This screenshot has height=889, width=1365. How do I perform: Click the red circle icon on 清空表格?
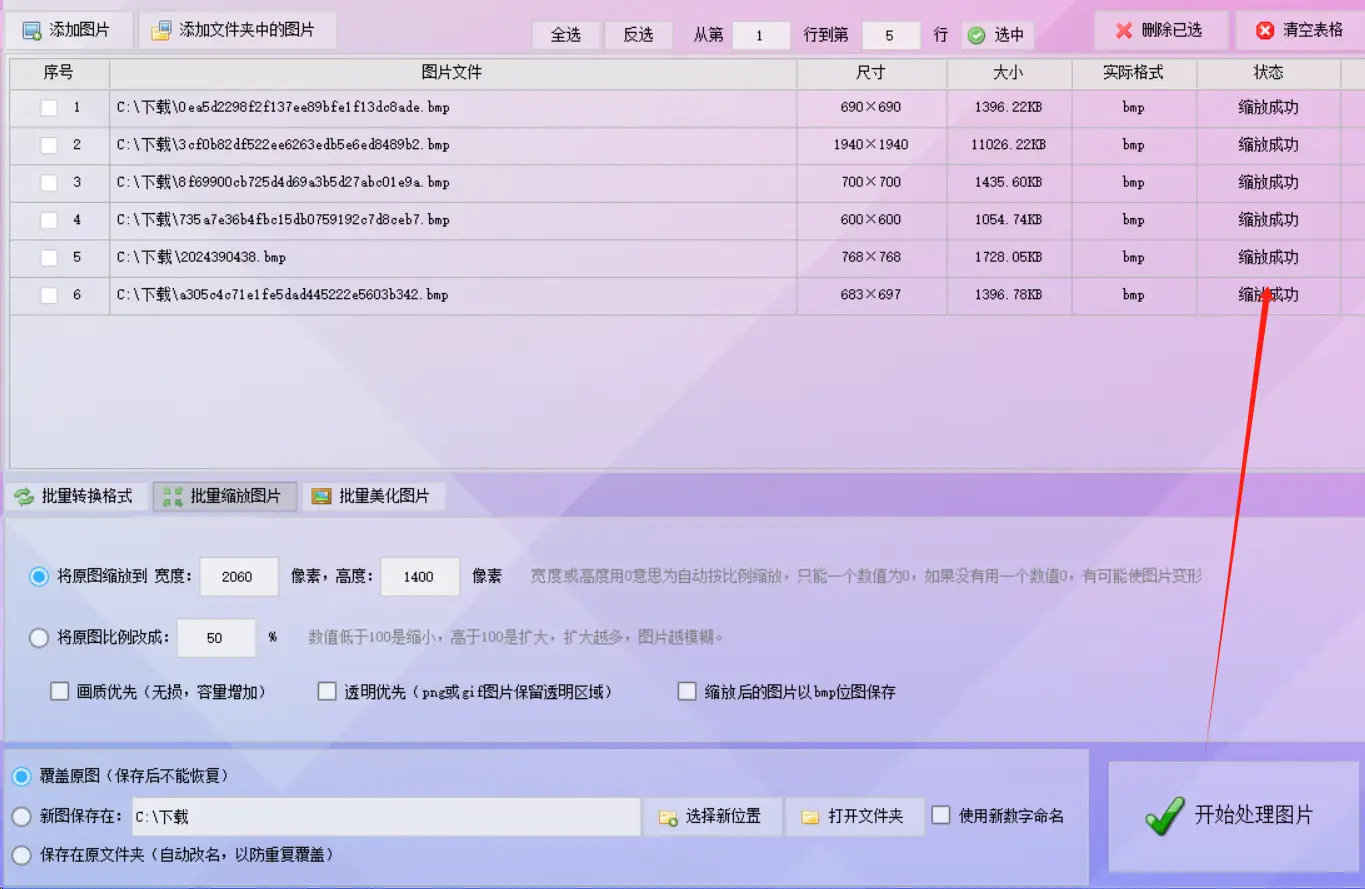1266,31
